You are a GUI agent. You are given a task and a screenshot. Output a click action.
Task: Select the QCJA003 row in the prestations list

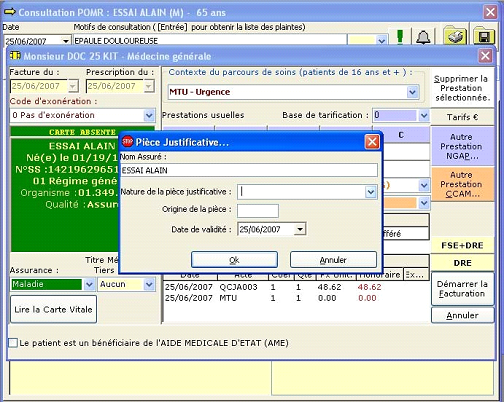[x=295, y=287]
